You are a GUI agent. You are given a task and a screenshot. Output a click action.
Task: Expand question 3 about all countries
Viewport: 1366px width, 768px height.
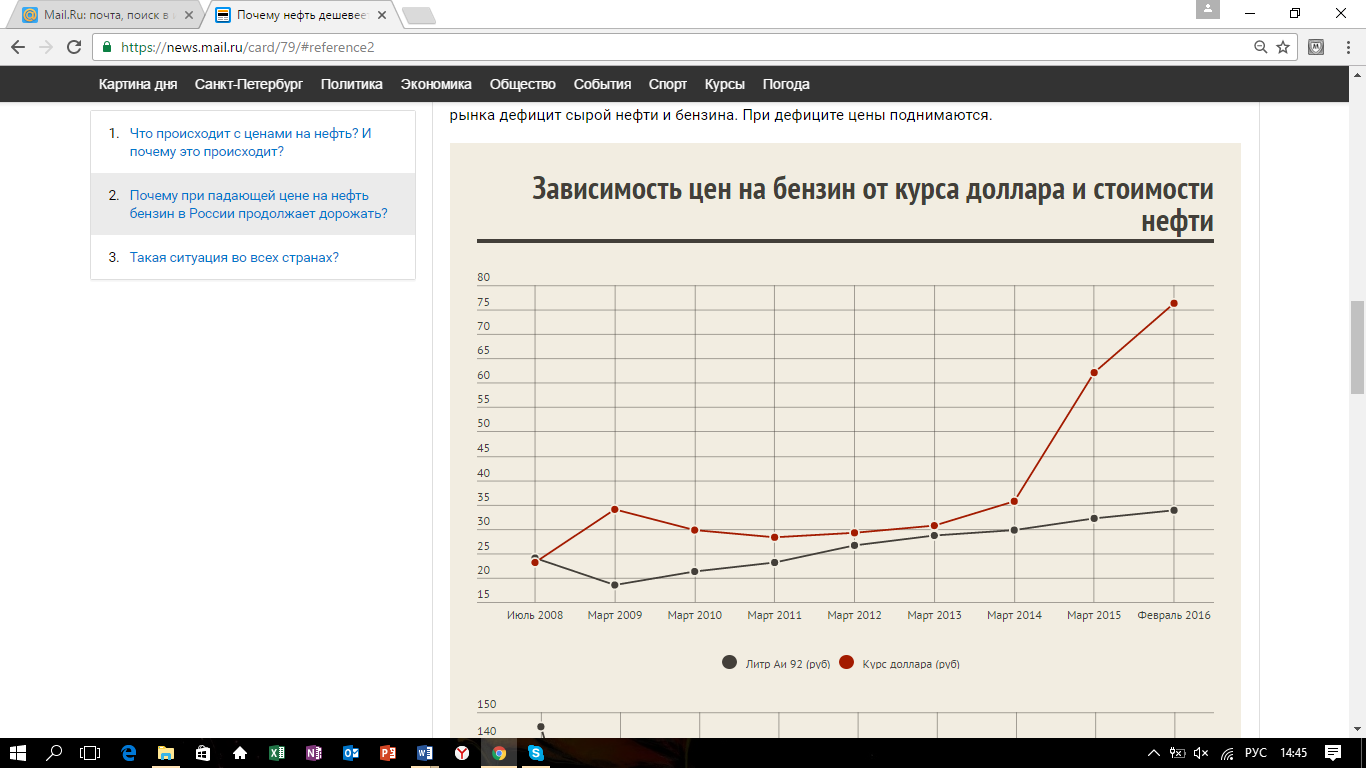click(x=234, y=257)
